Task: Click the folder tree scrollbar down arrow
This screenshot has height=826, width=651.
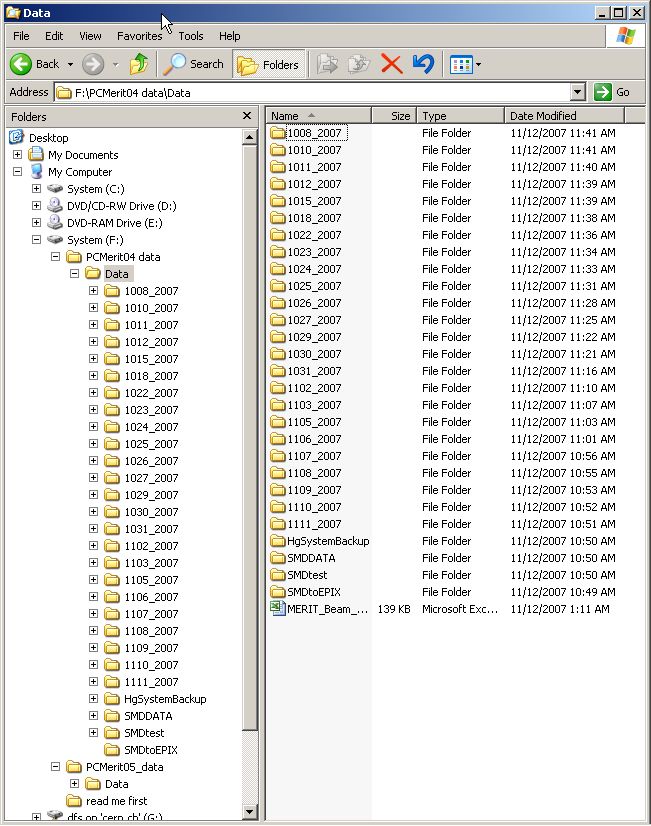Action: tap(249, 812)
